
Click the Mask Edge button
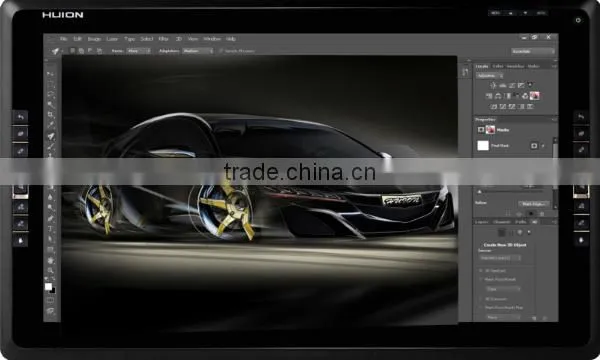pos(533,204)
